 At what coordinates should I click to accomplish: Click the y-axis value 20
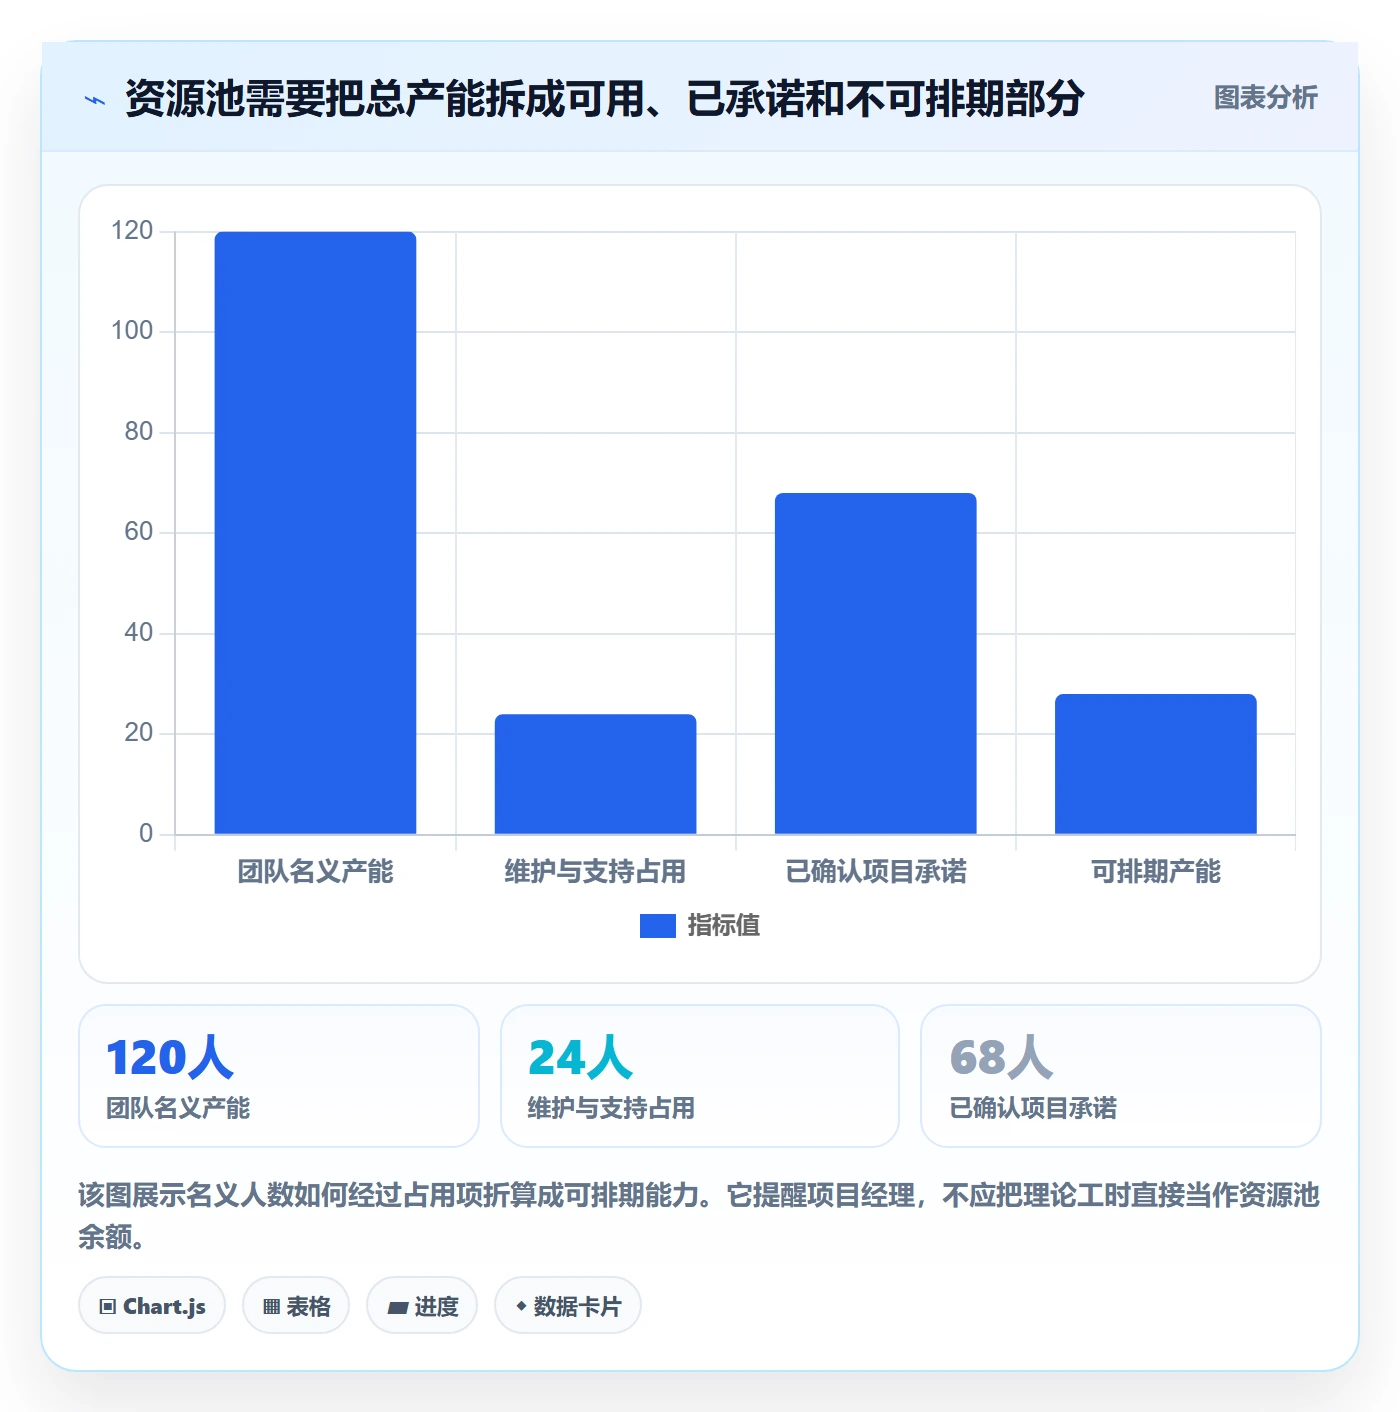coord(139,733)
